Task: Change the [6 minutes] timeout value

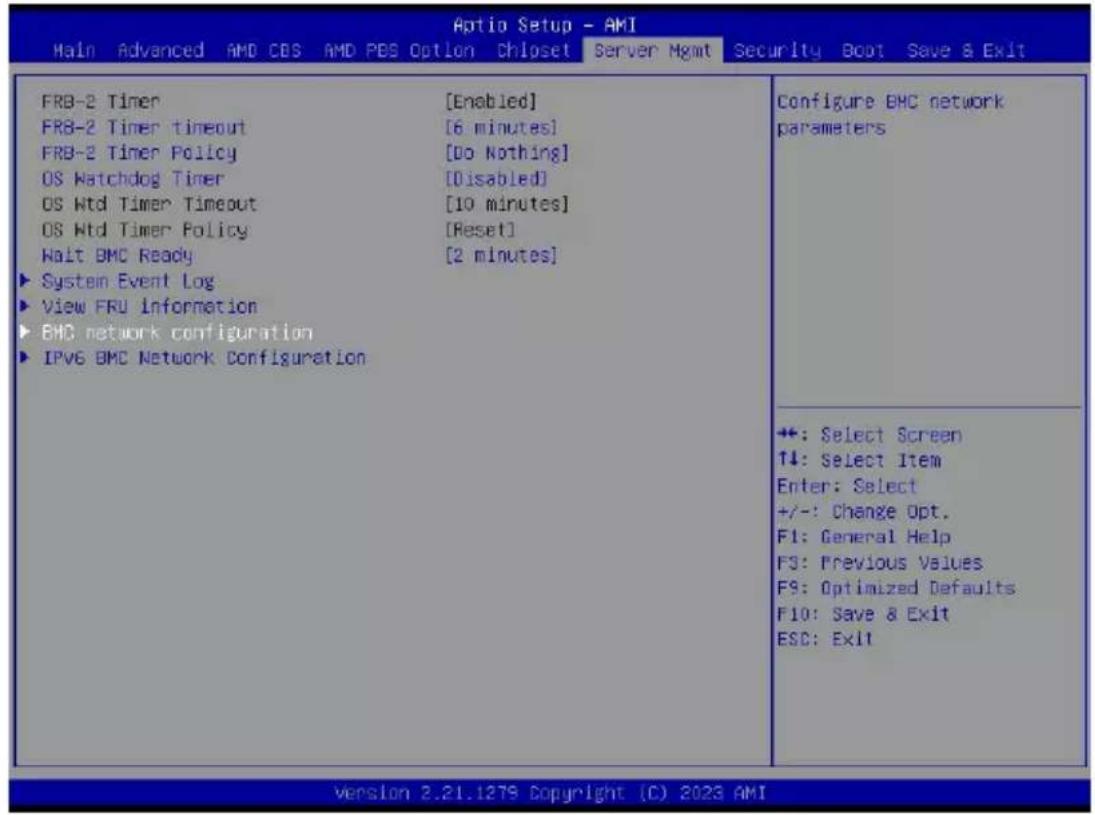Action: [501, 128]
